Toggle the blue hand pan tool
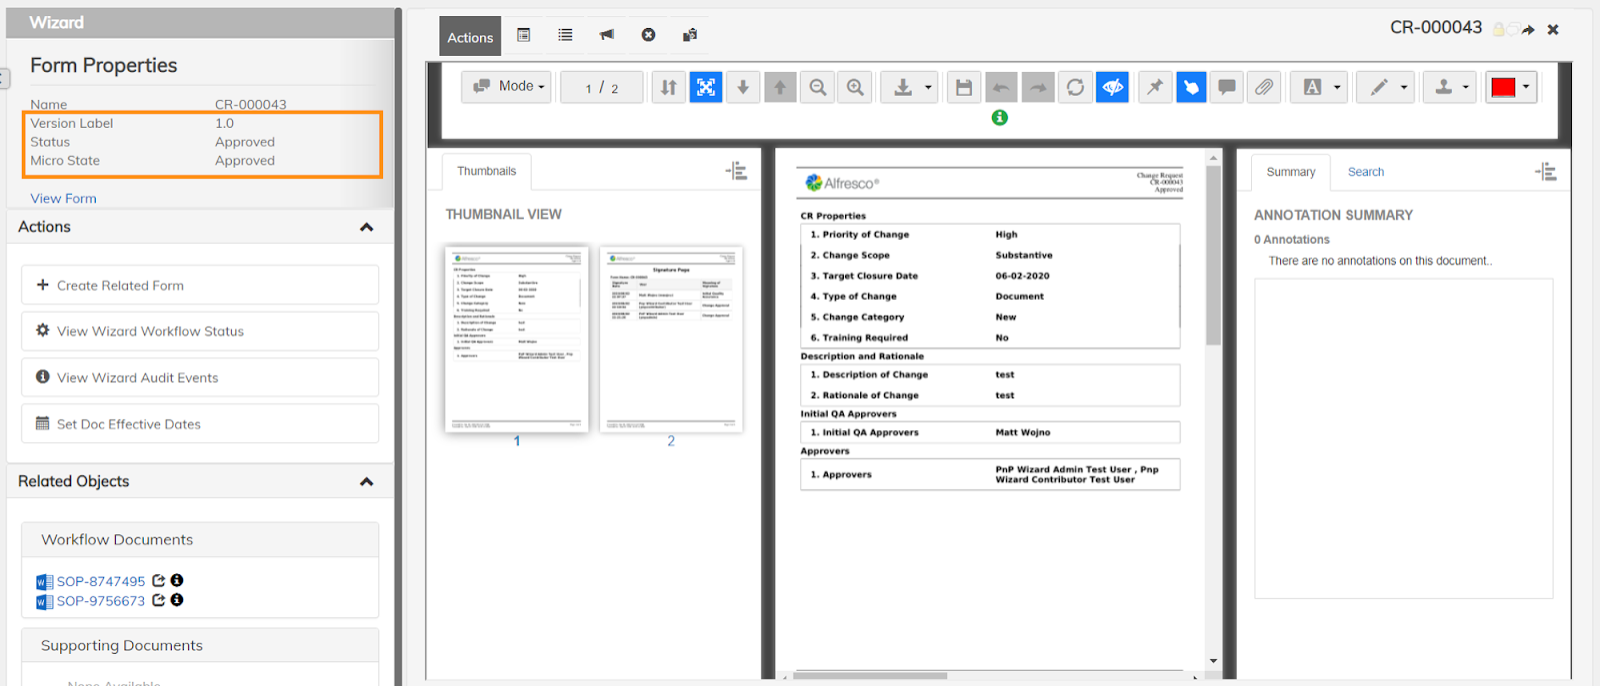1600x686 pixels. click(x=1191, y=87)
